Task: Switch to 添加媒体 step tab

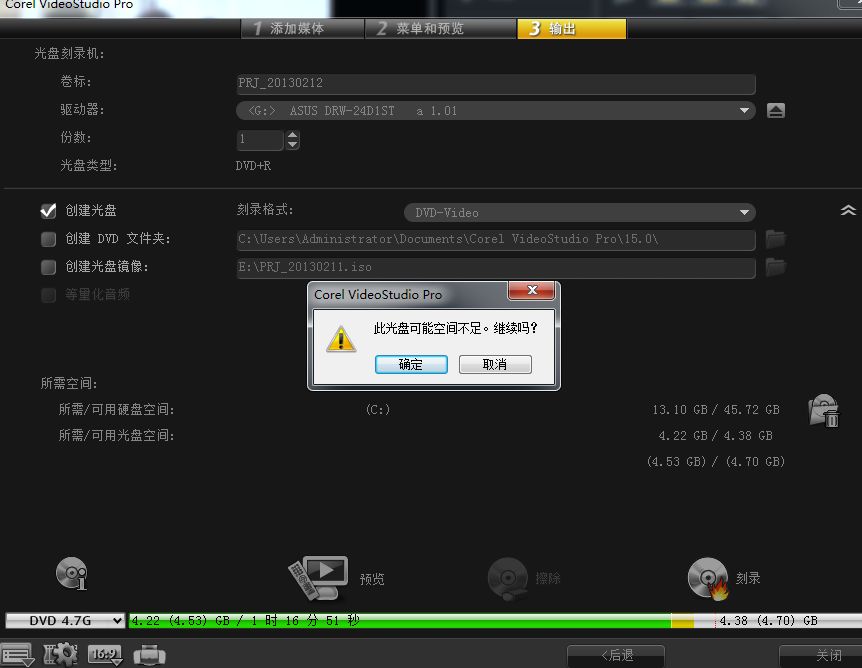Action: pos(302,29)
